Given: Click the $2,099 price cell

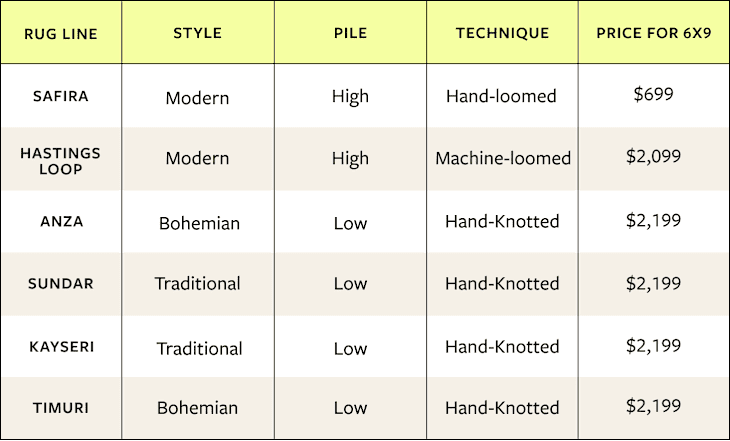Looking at the screenshot, I should [x=653, y=157].
